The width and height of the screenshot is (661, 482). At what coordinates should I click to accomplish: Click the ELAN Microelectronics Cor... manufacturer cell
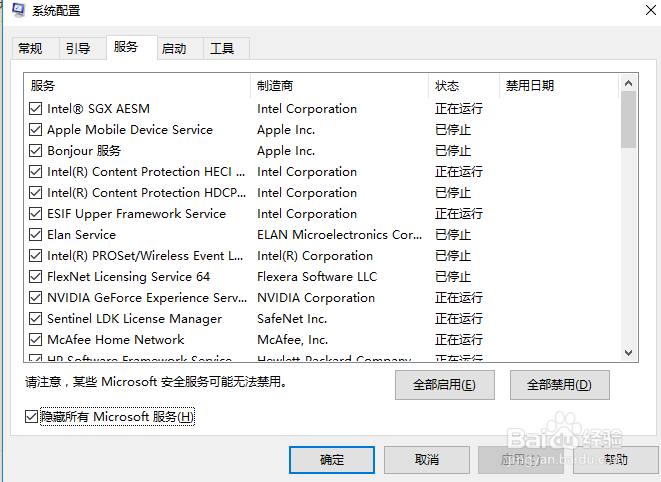[x=339, y=235]
